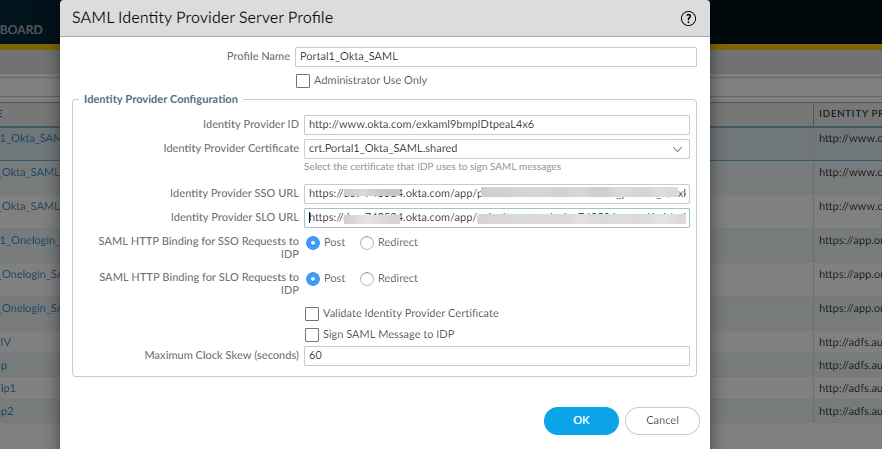This screenshot has width=882, height=449.
Task: Cancel the SAML profile dialog
Action: (661, 421)
